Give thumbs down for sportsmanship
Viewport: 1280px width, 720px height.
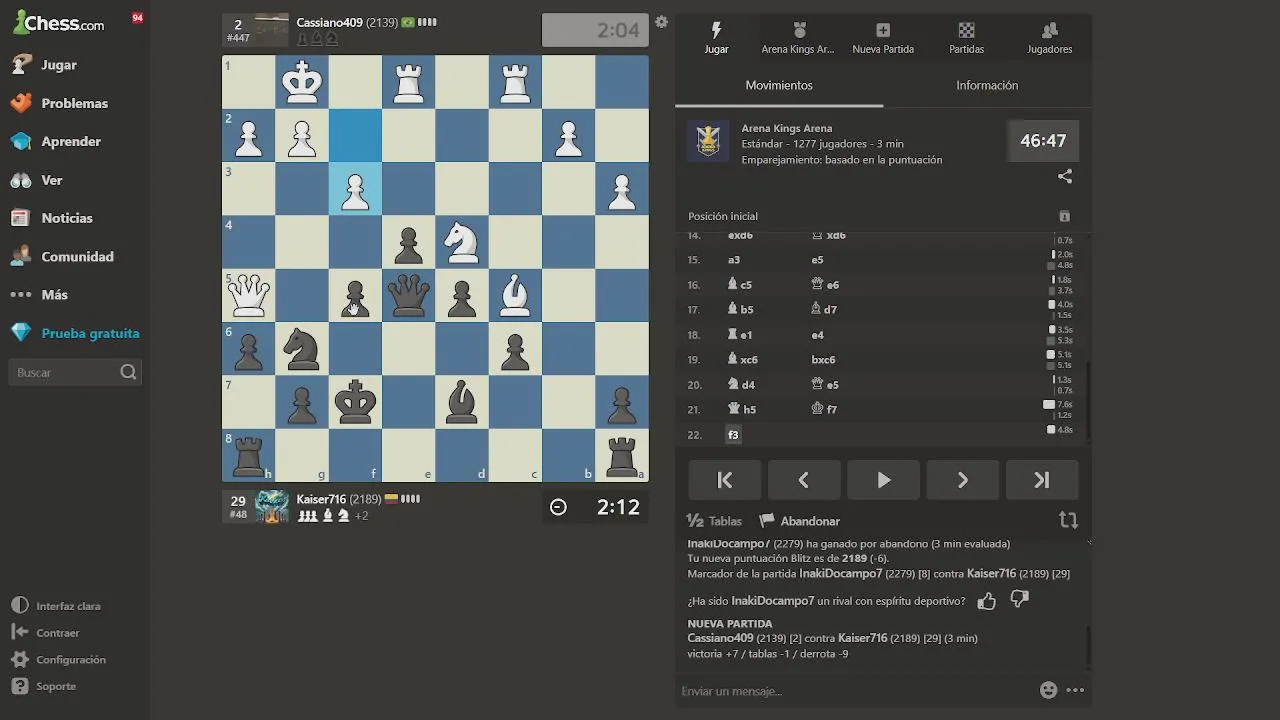coord(1019,600)
